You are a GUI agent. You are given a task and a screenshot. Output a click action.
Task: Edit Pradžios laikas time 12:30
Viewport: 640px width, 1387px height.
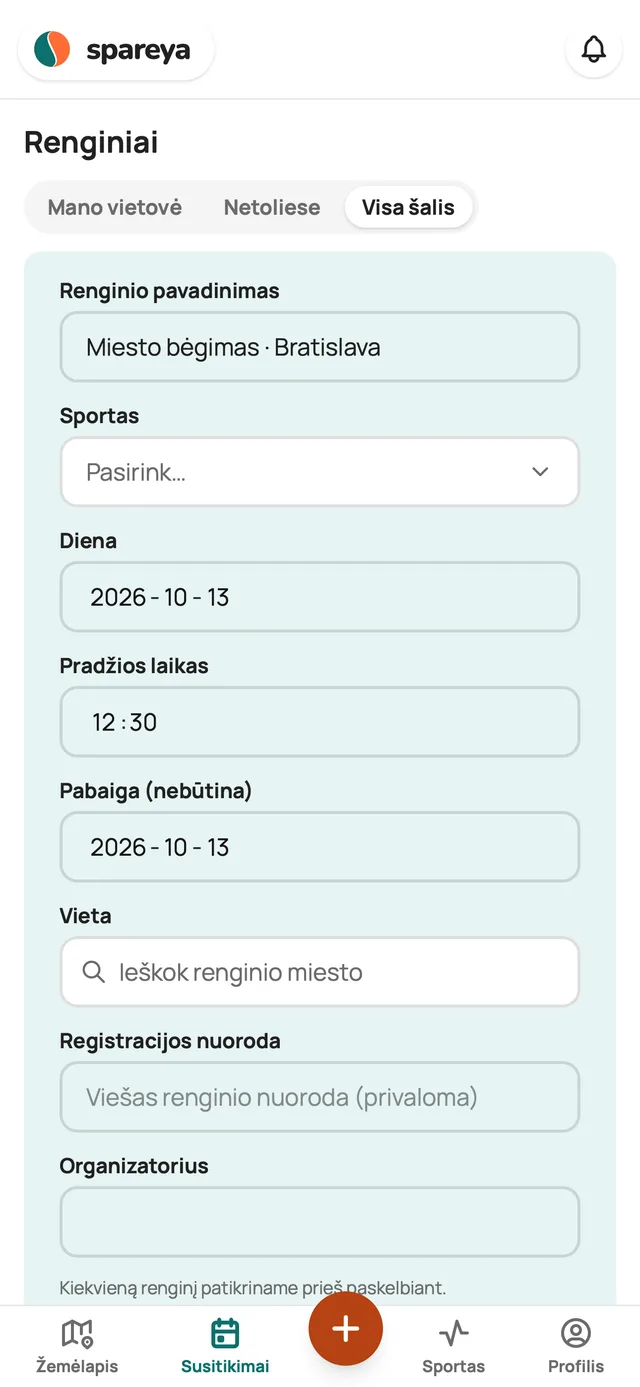click(320, 722)
